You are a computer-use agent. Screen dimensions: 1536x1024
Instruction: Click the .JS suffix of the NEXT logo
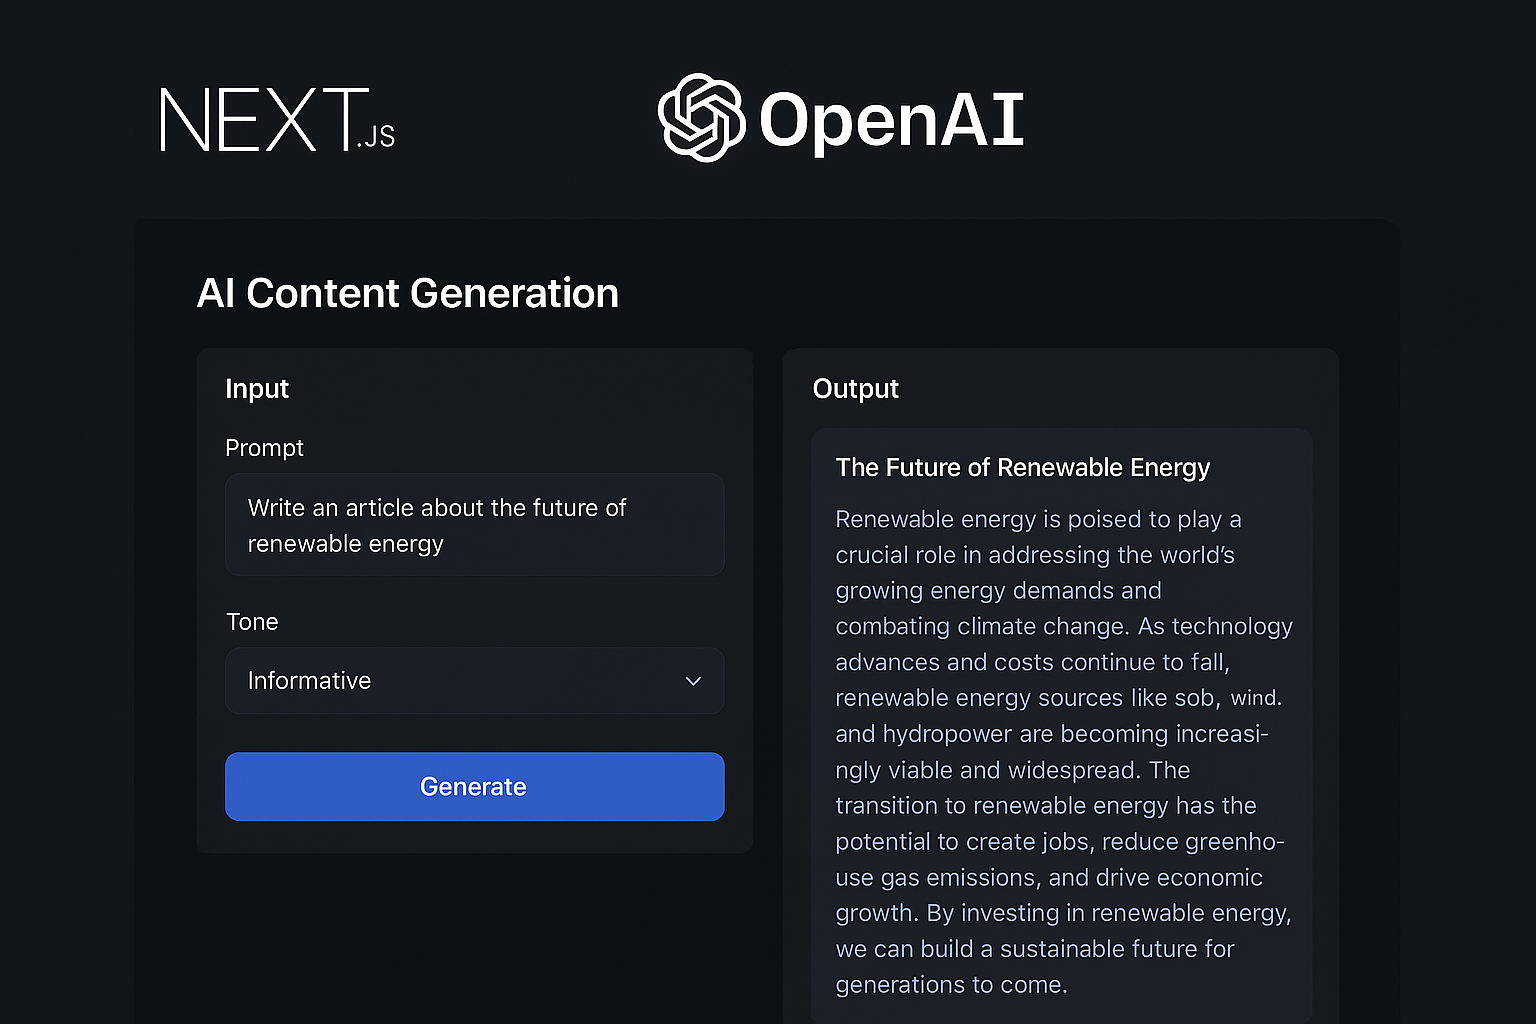tap(377, 137)
